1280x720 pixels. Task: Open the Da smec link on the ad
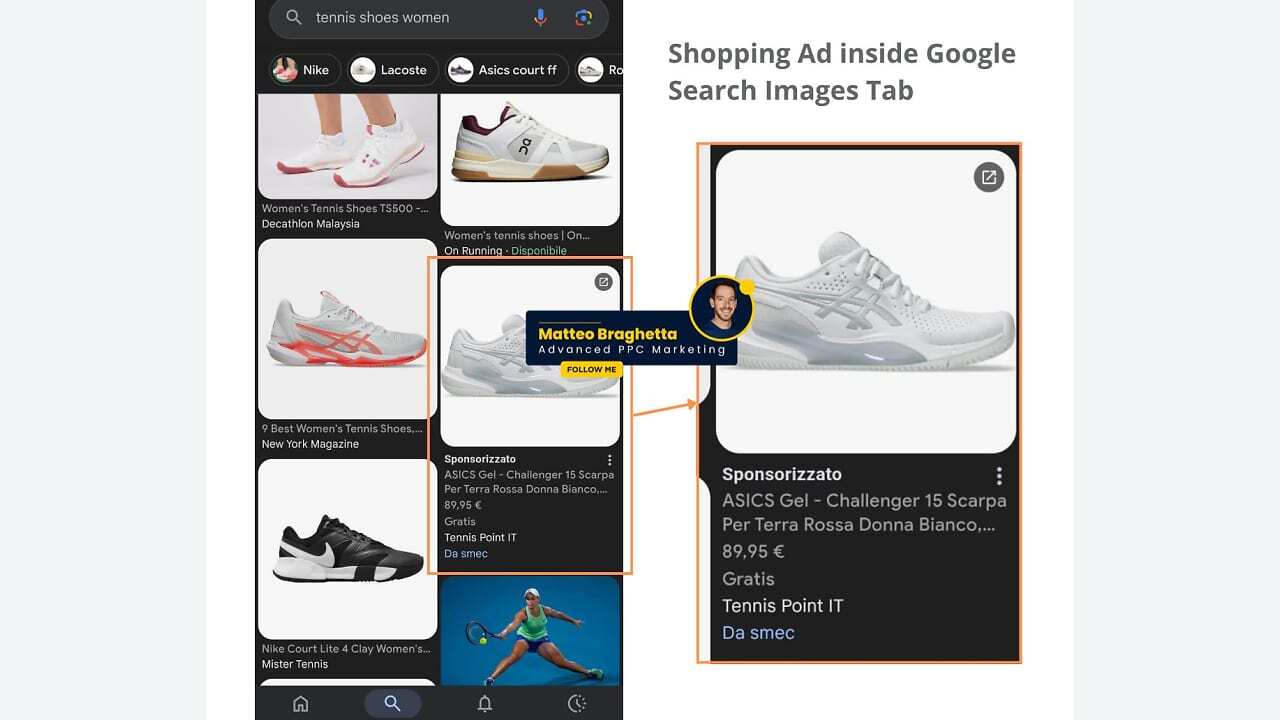465,553
